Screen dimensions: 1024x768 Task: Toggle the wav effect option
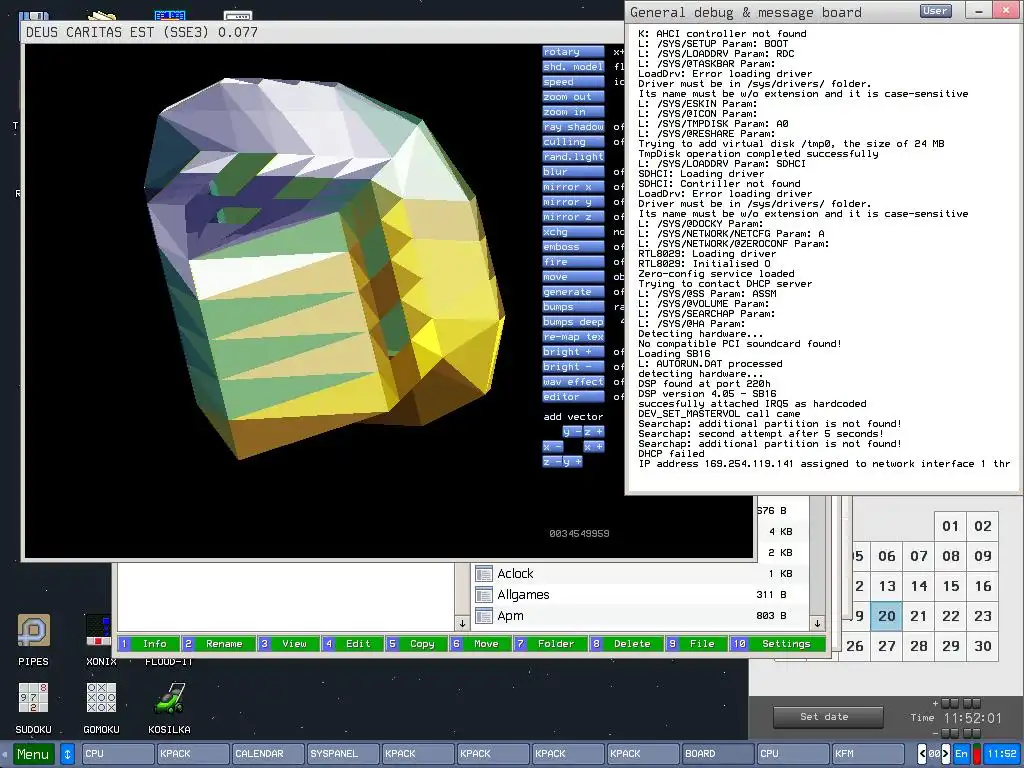click(573, 382)
